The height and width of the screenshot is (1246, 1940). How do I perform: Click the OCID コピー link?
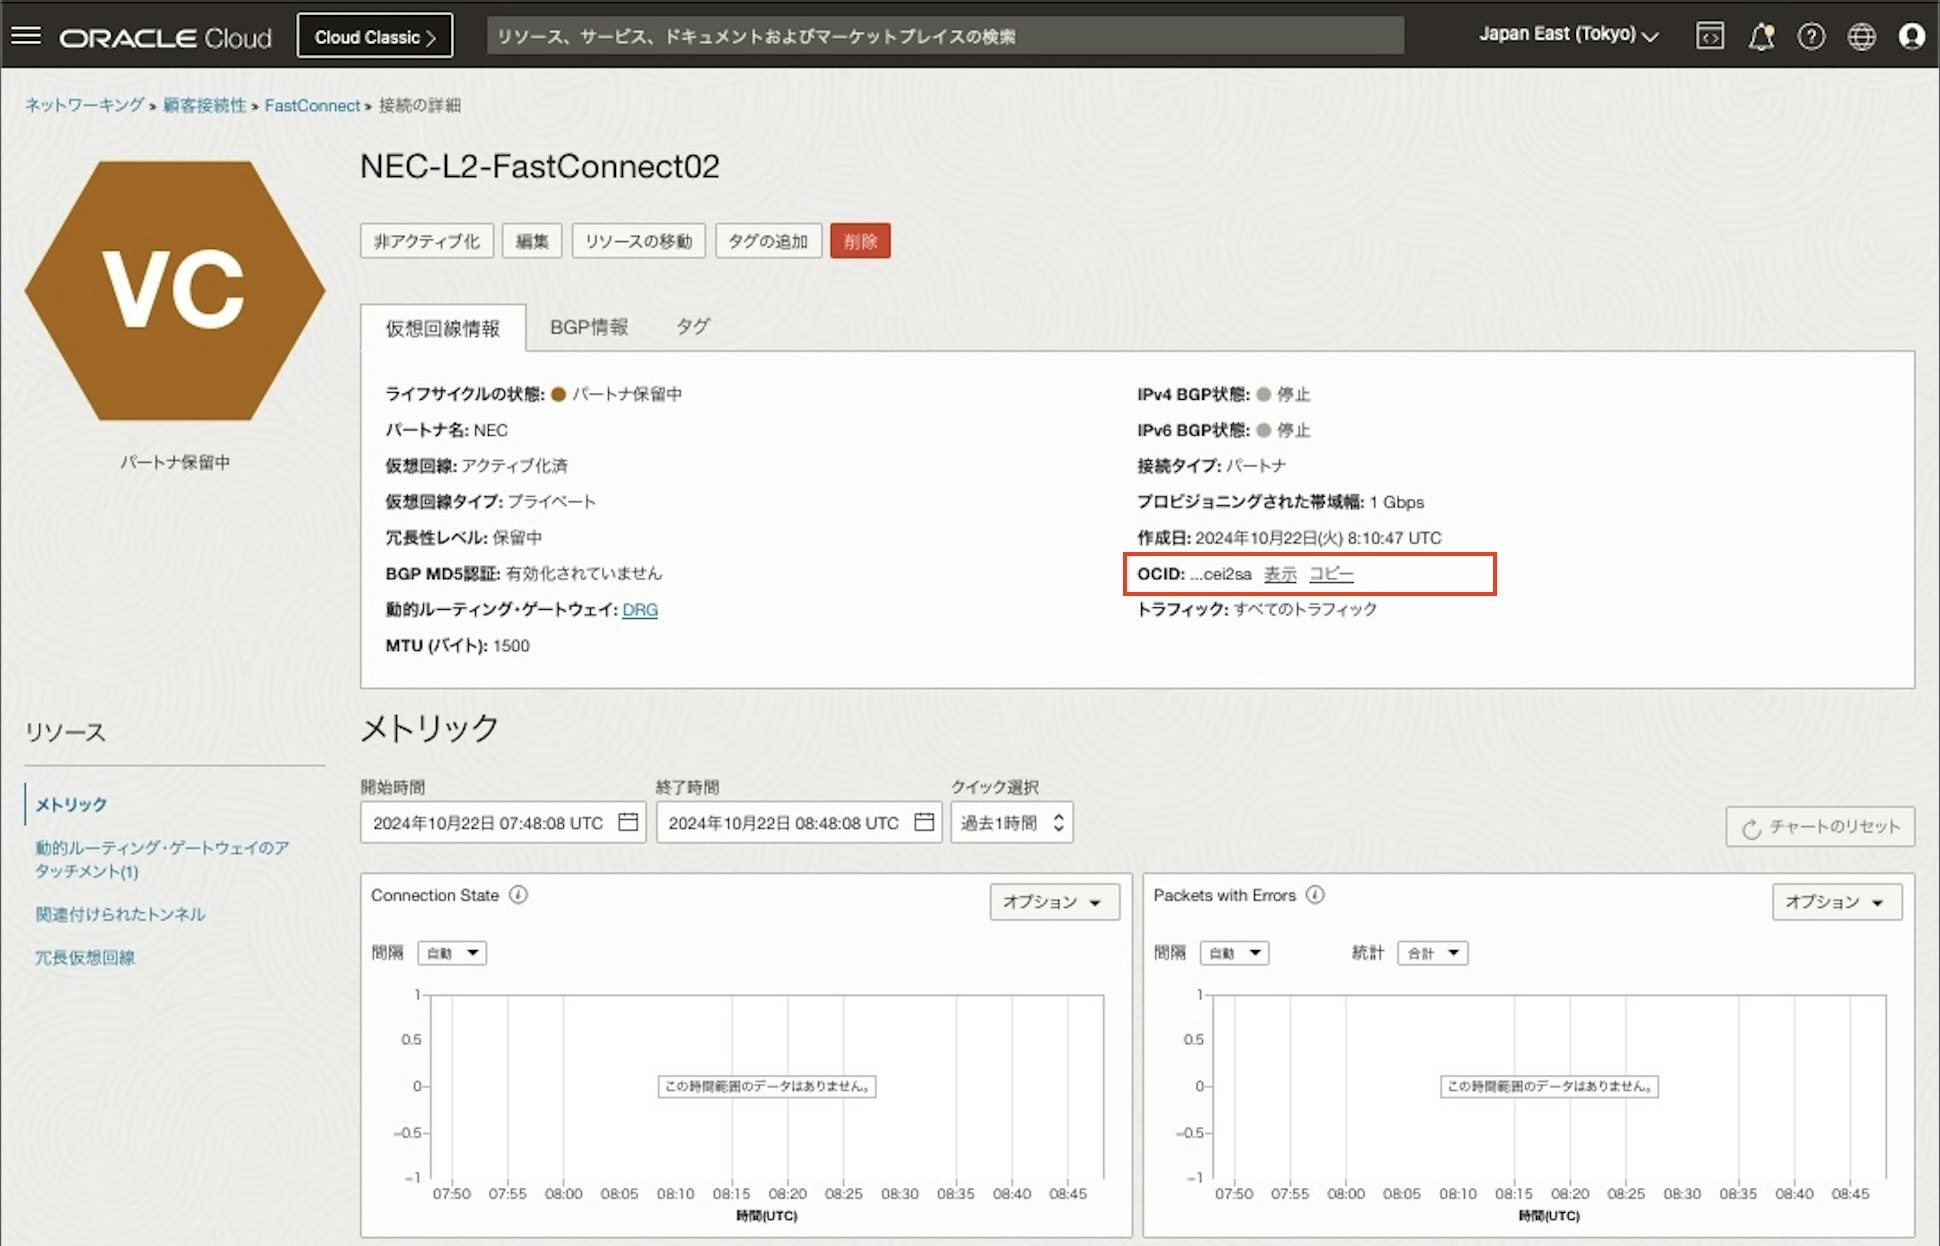pyautogui.click(x=1331, y=574)
